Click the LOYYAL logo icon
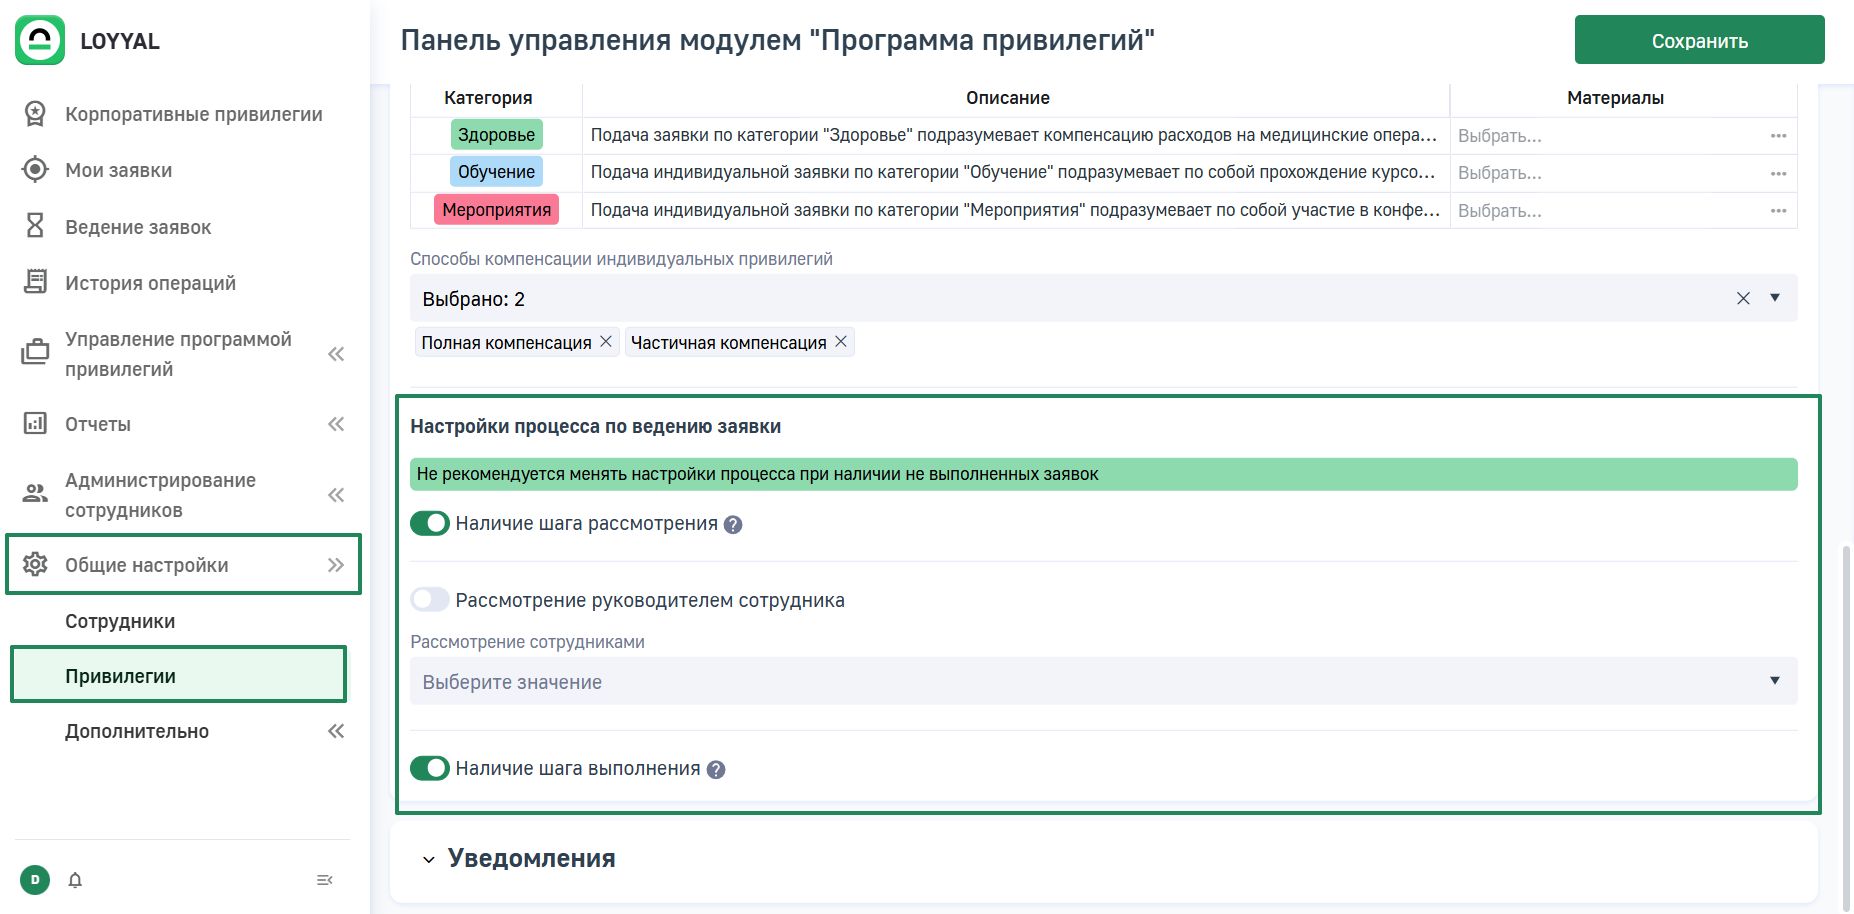 coord(40,40)
